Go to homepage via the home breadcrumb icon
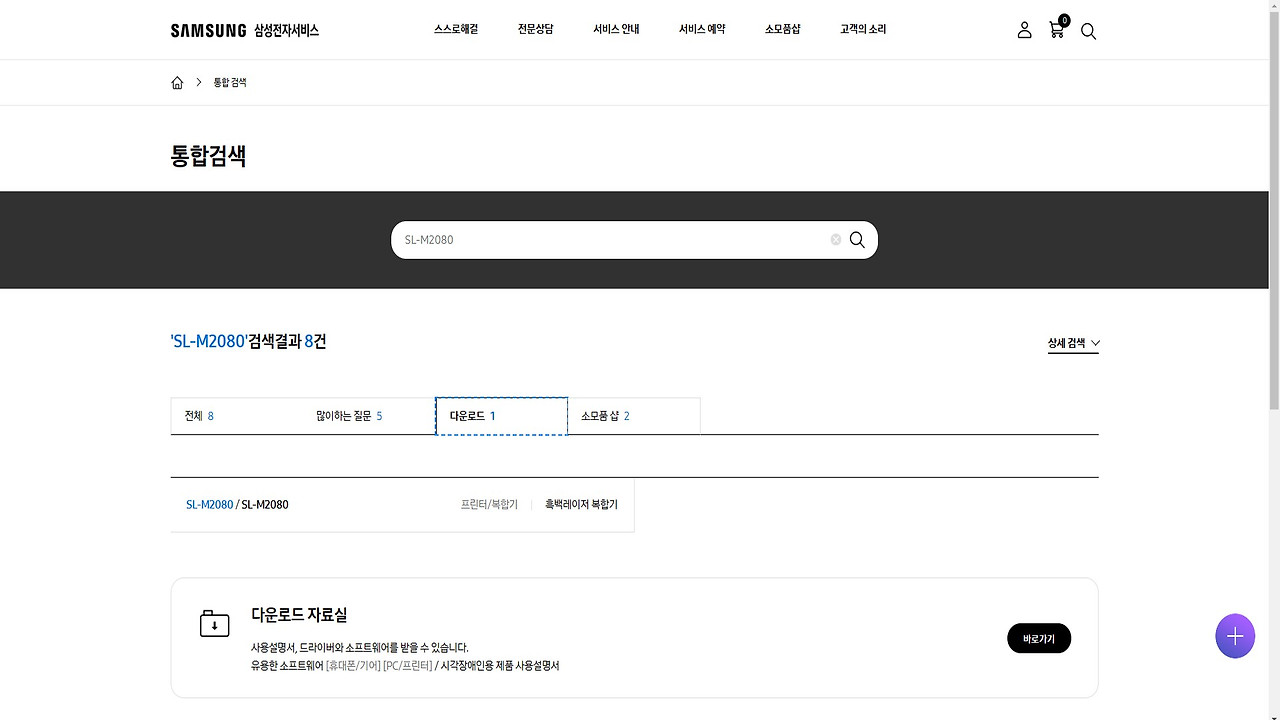This screenshot has width=1280, height=720. click(177, 82)
